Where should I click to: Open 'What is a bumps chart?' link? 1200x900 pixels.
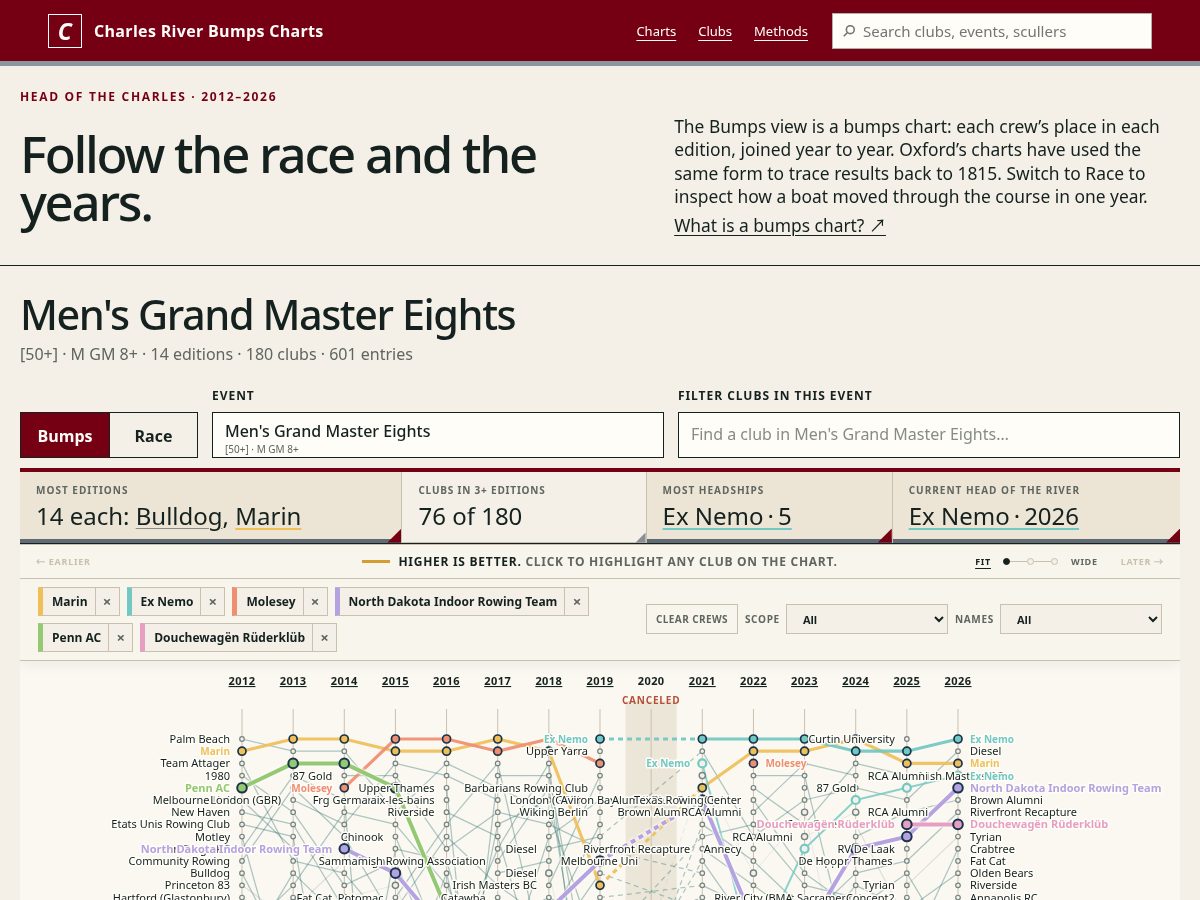(x=780, y=226)
